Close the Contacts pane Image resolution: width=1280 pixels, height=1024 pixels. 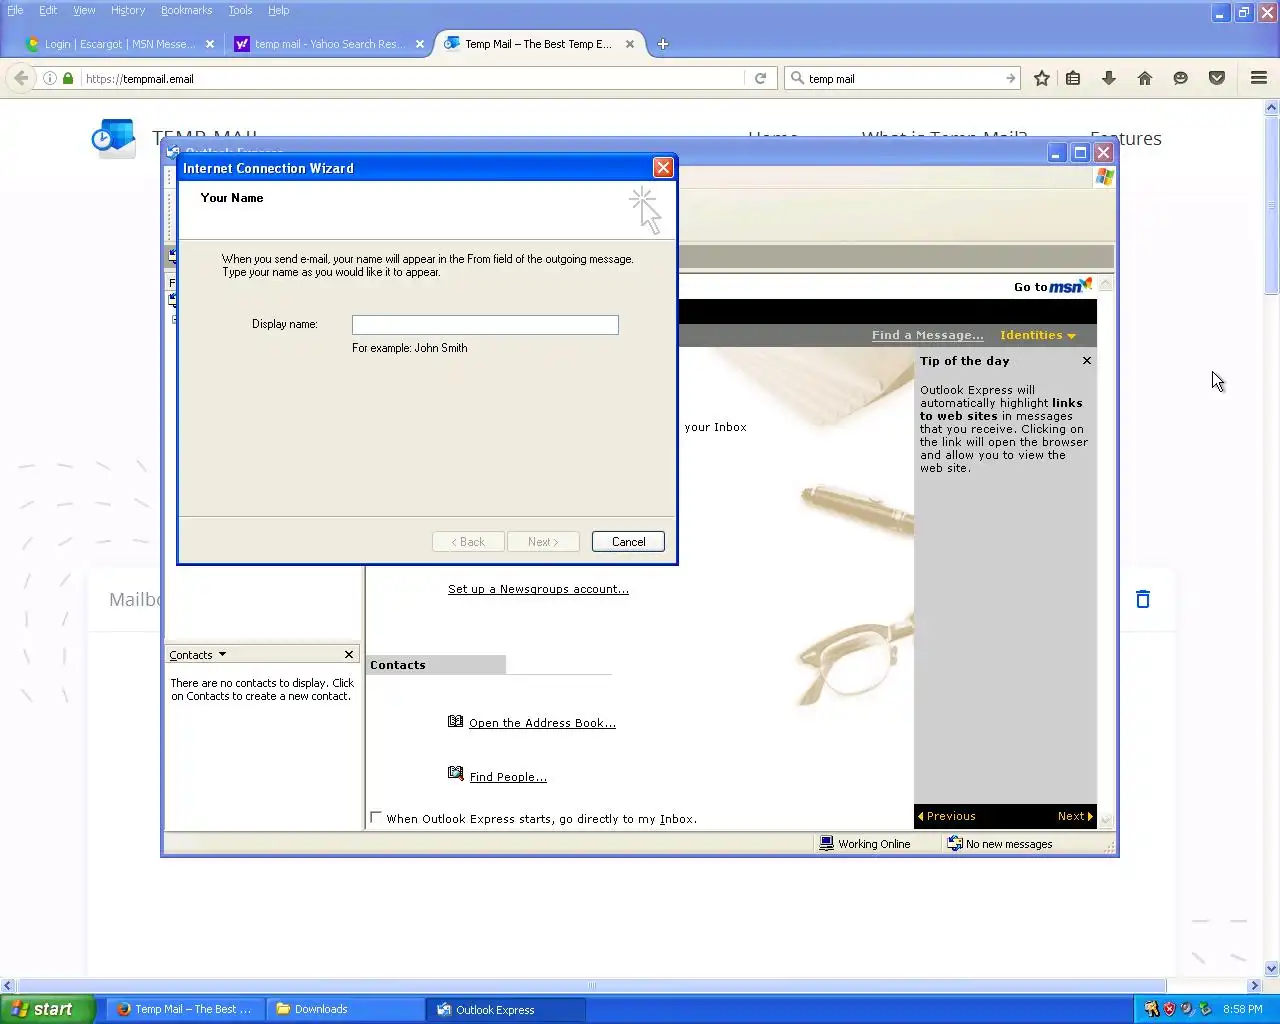pos(349,655)
